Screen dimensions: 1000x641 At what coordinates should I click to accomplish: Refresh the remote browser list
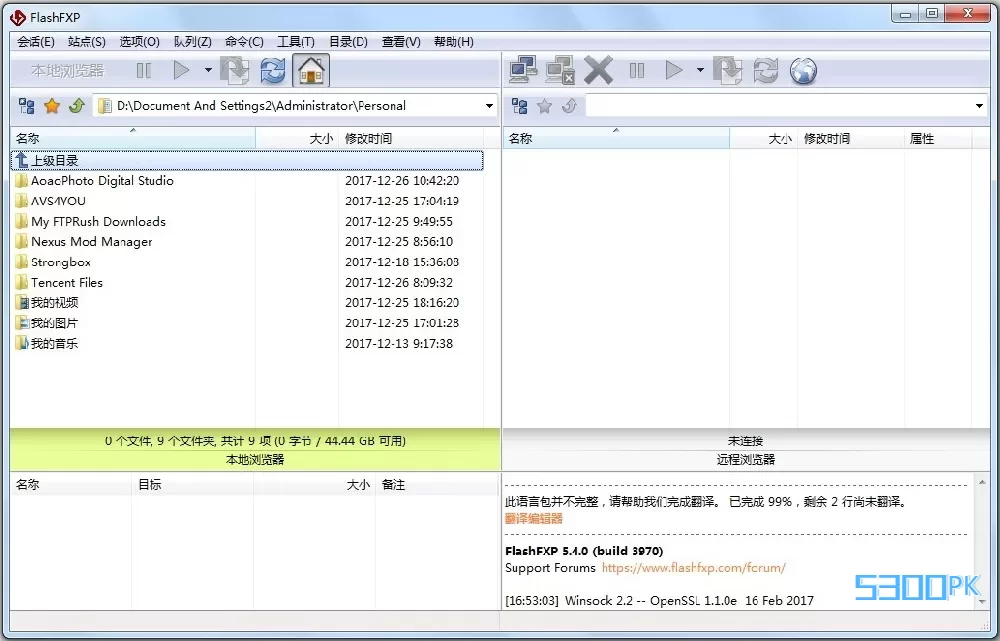[765, 70]
